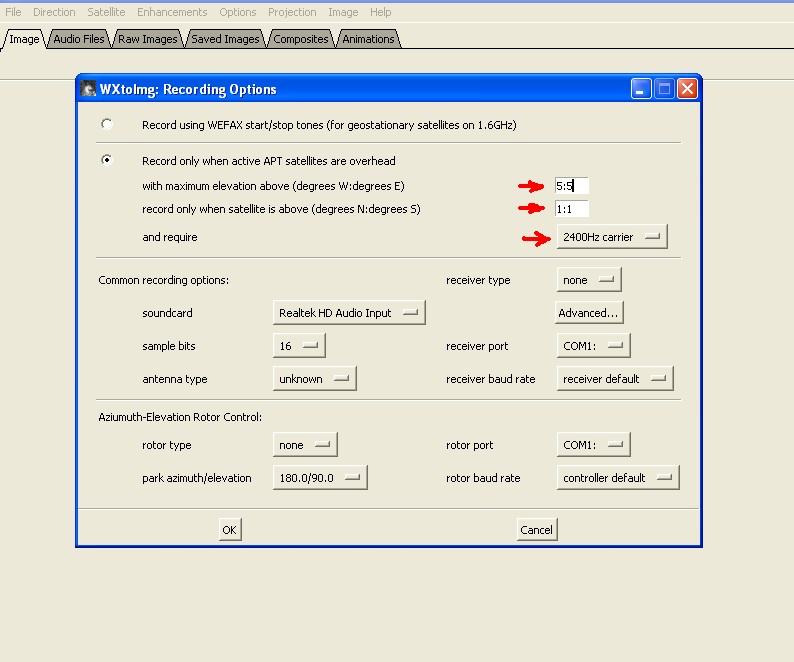
Task: Select the Record using WEFAX start/stop tones option
Action: [106, 124]
